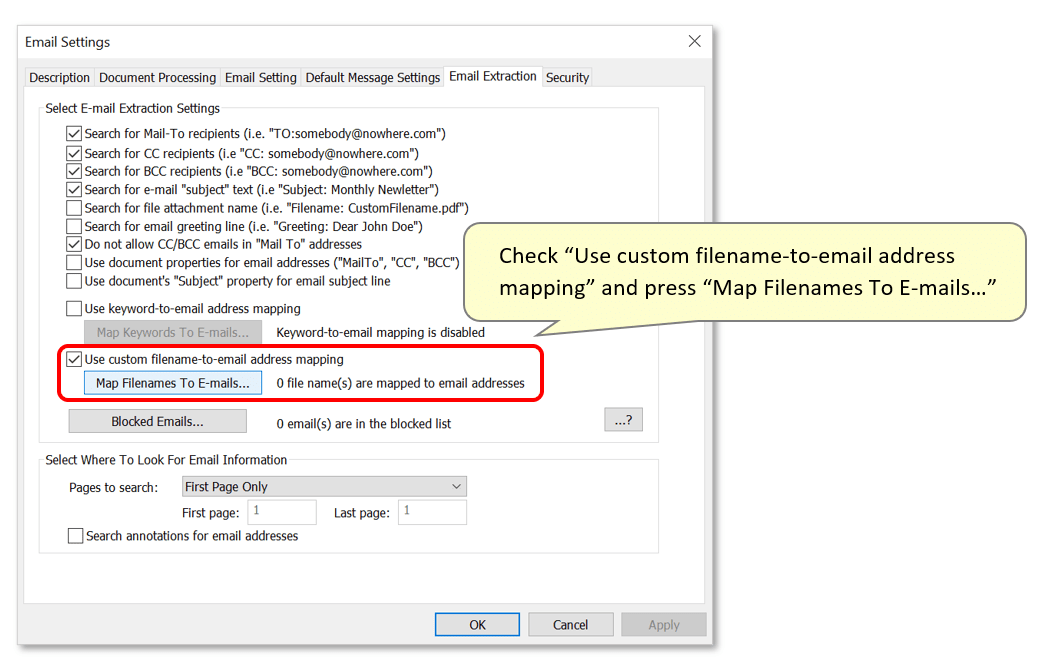Click the Map Filenames To E-mails button

[172, 383]
